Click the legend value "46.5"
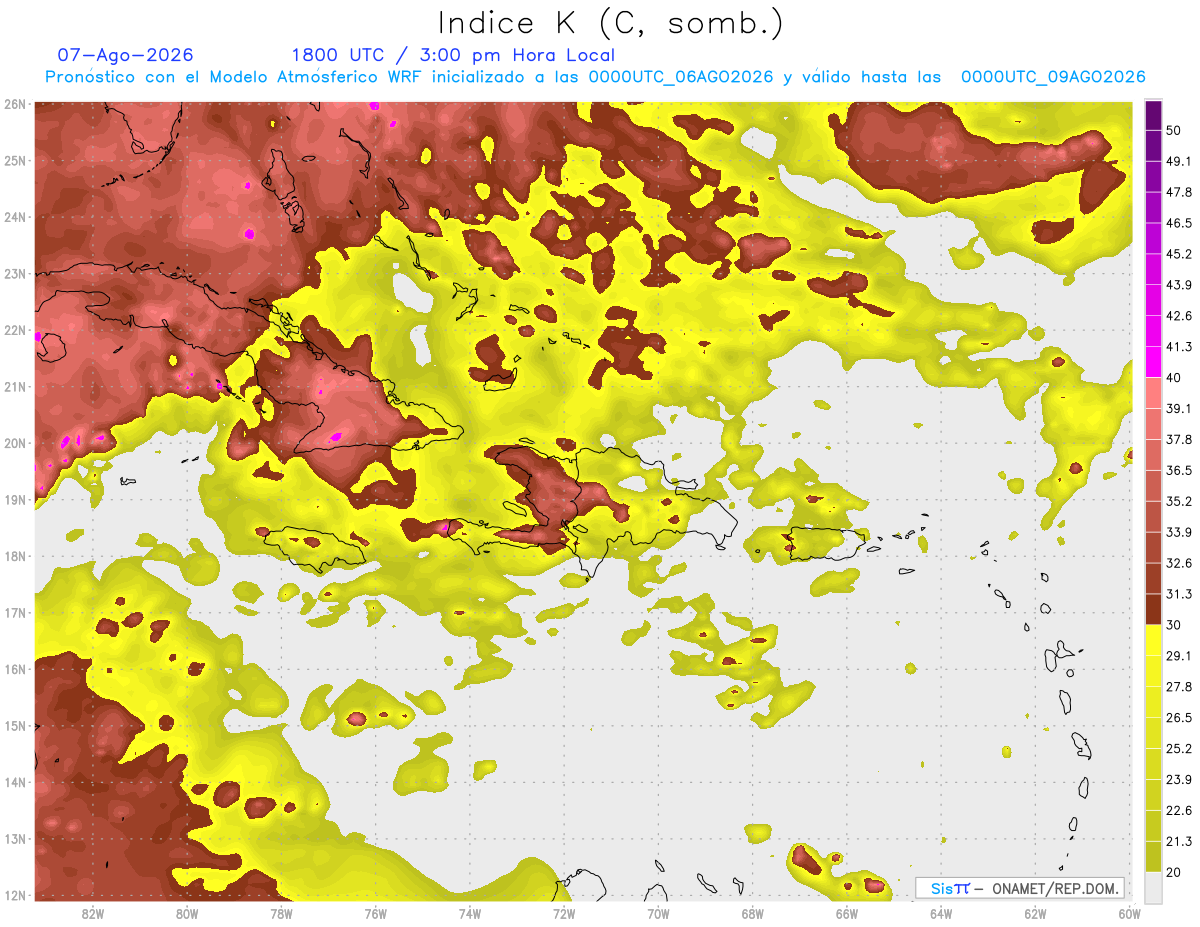 point(1179,223)
